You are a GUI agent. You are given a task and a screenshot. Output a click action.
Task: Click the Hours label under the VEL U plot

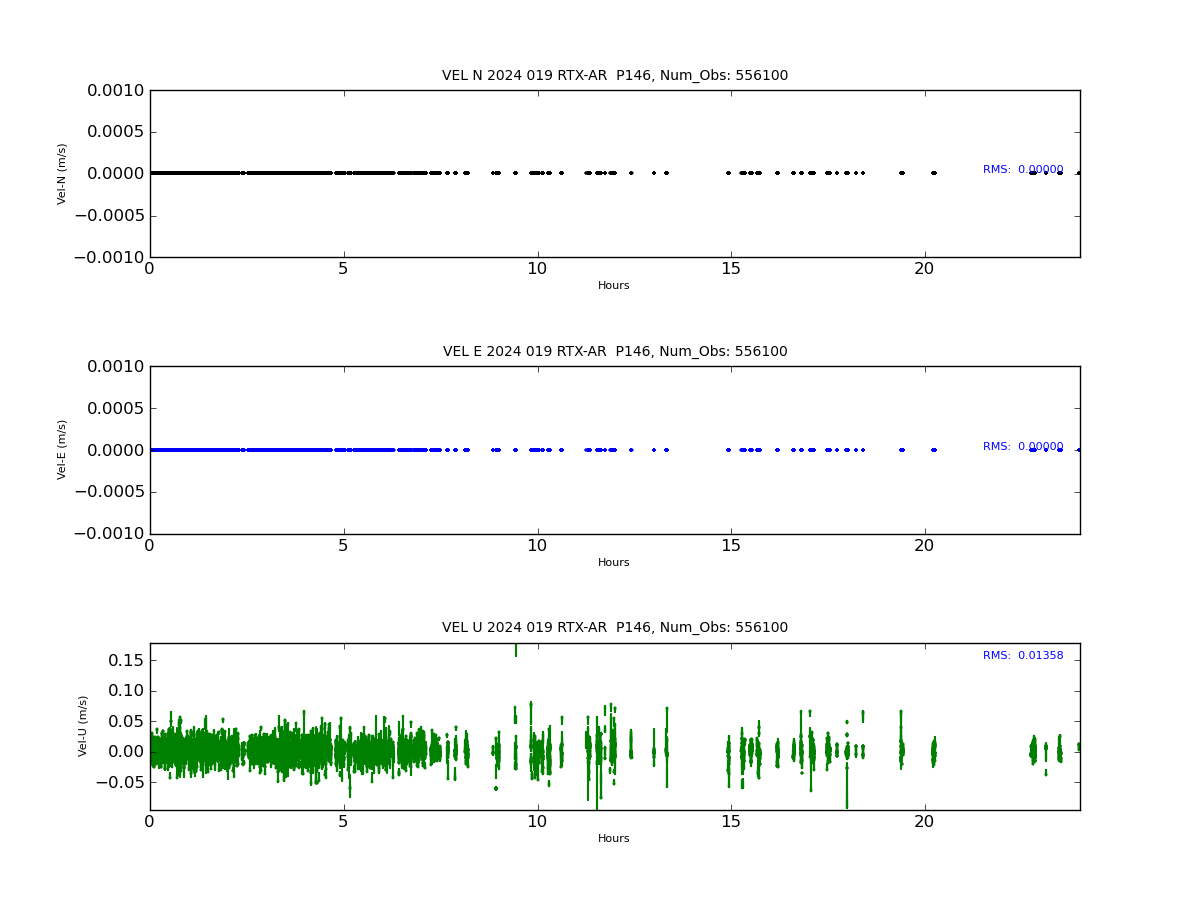(614, 839)
